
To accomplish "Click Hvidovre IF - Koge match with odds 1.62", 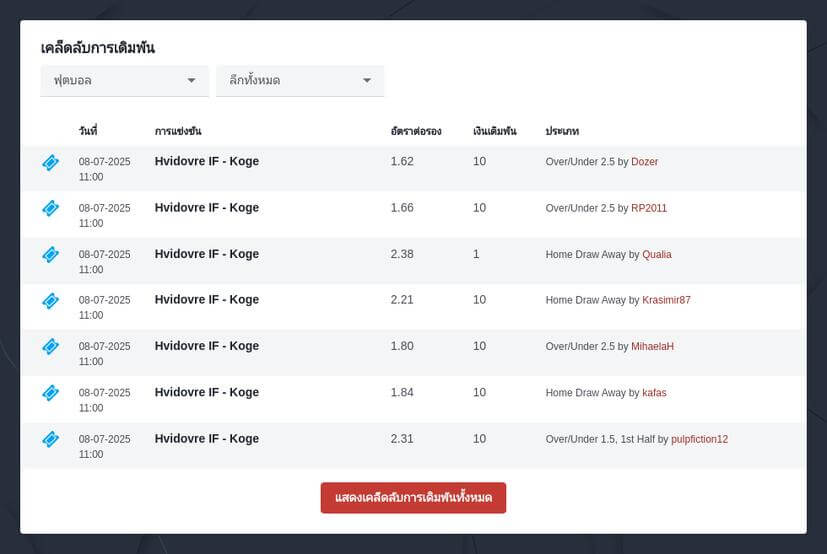I will click(x=207, y=161).
